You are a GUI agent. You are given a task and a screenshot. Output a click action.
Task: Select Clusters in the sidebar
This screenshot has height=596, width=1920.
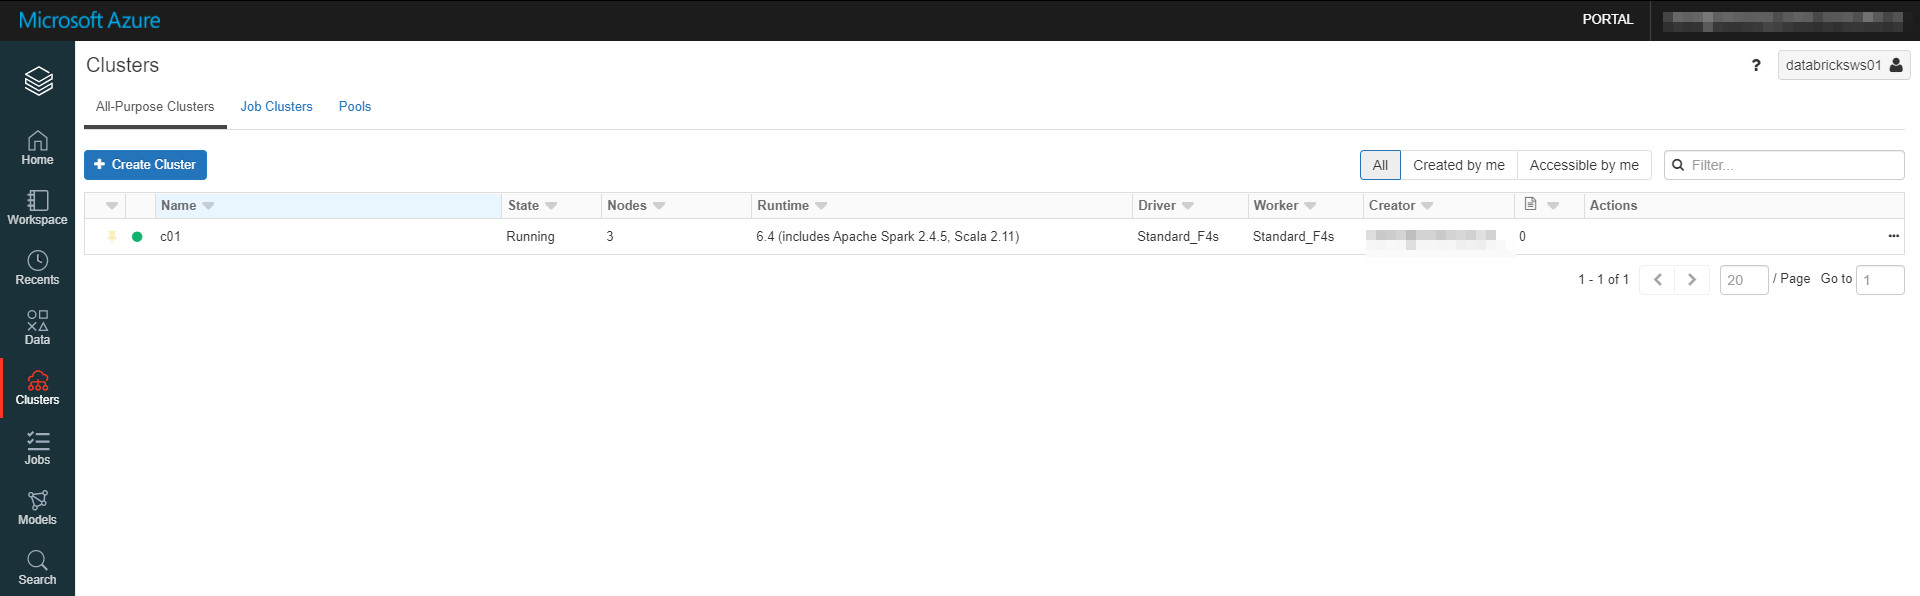click(x=37, y=388)
